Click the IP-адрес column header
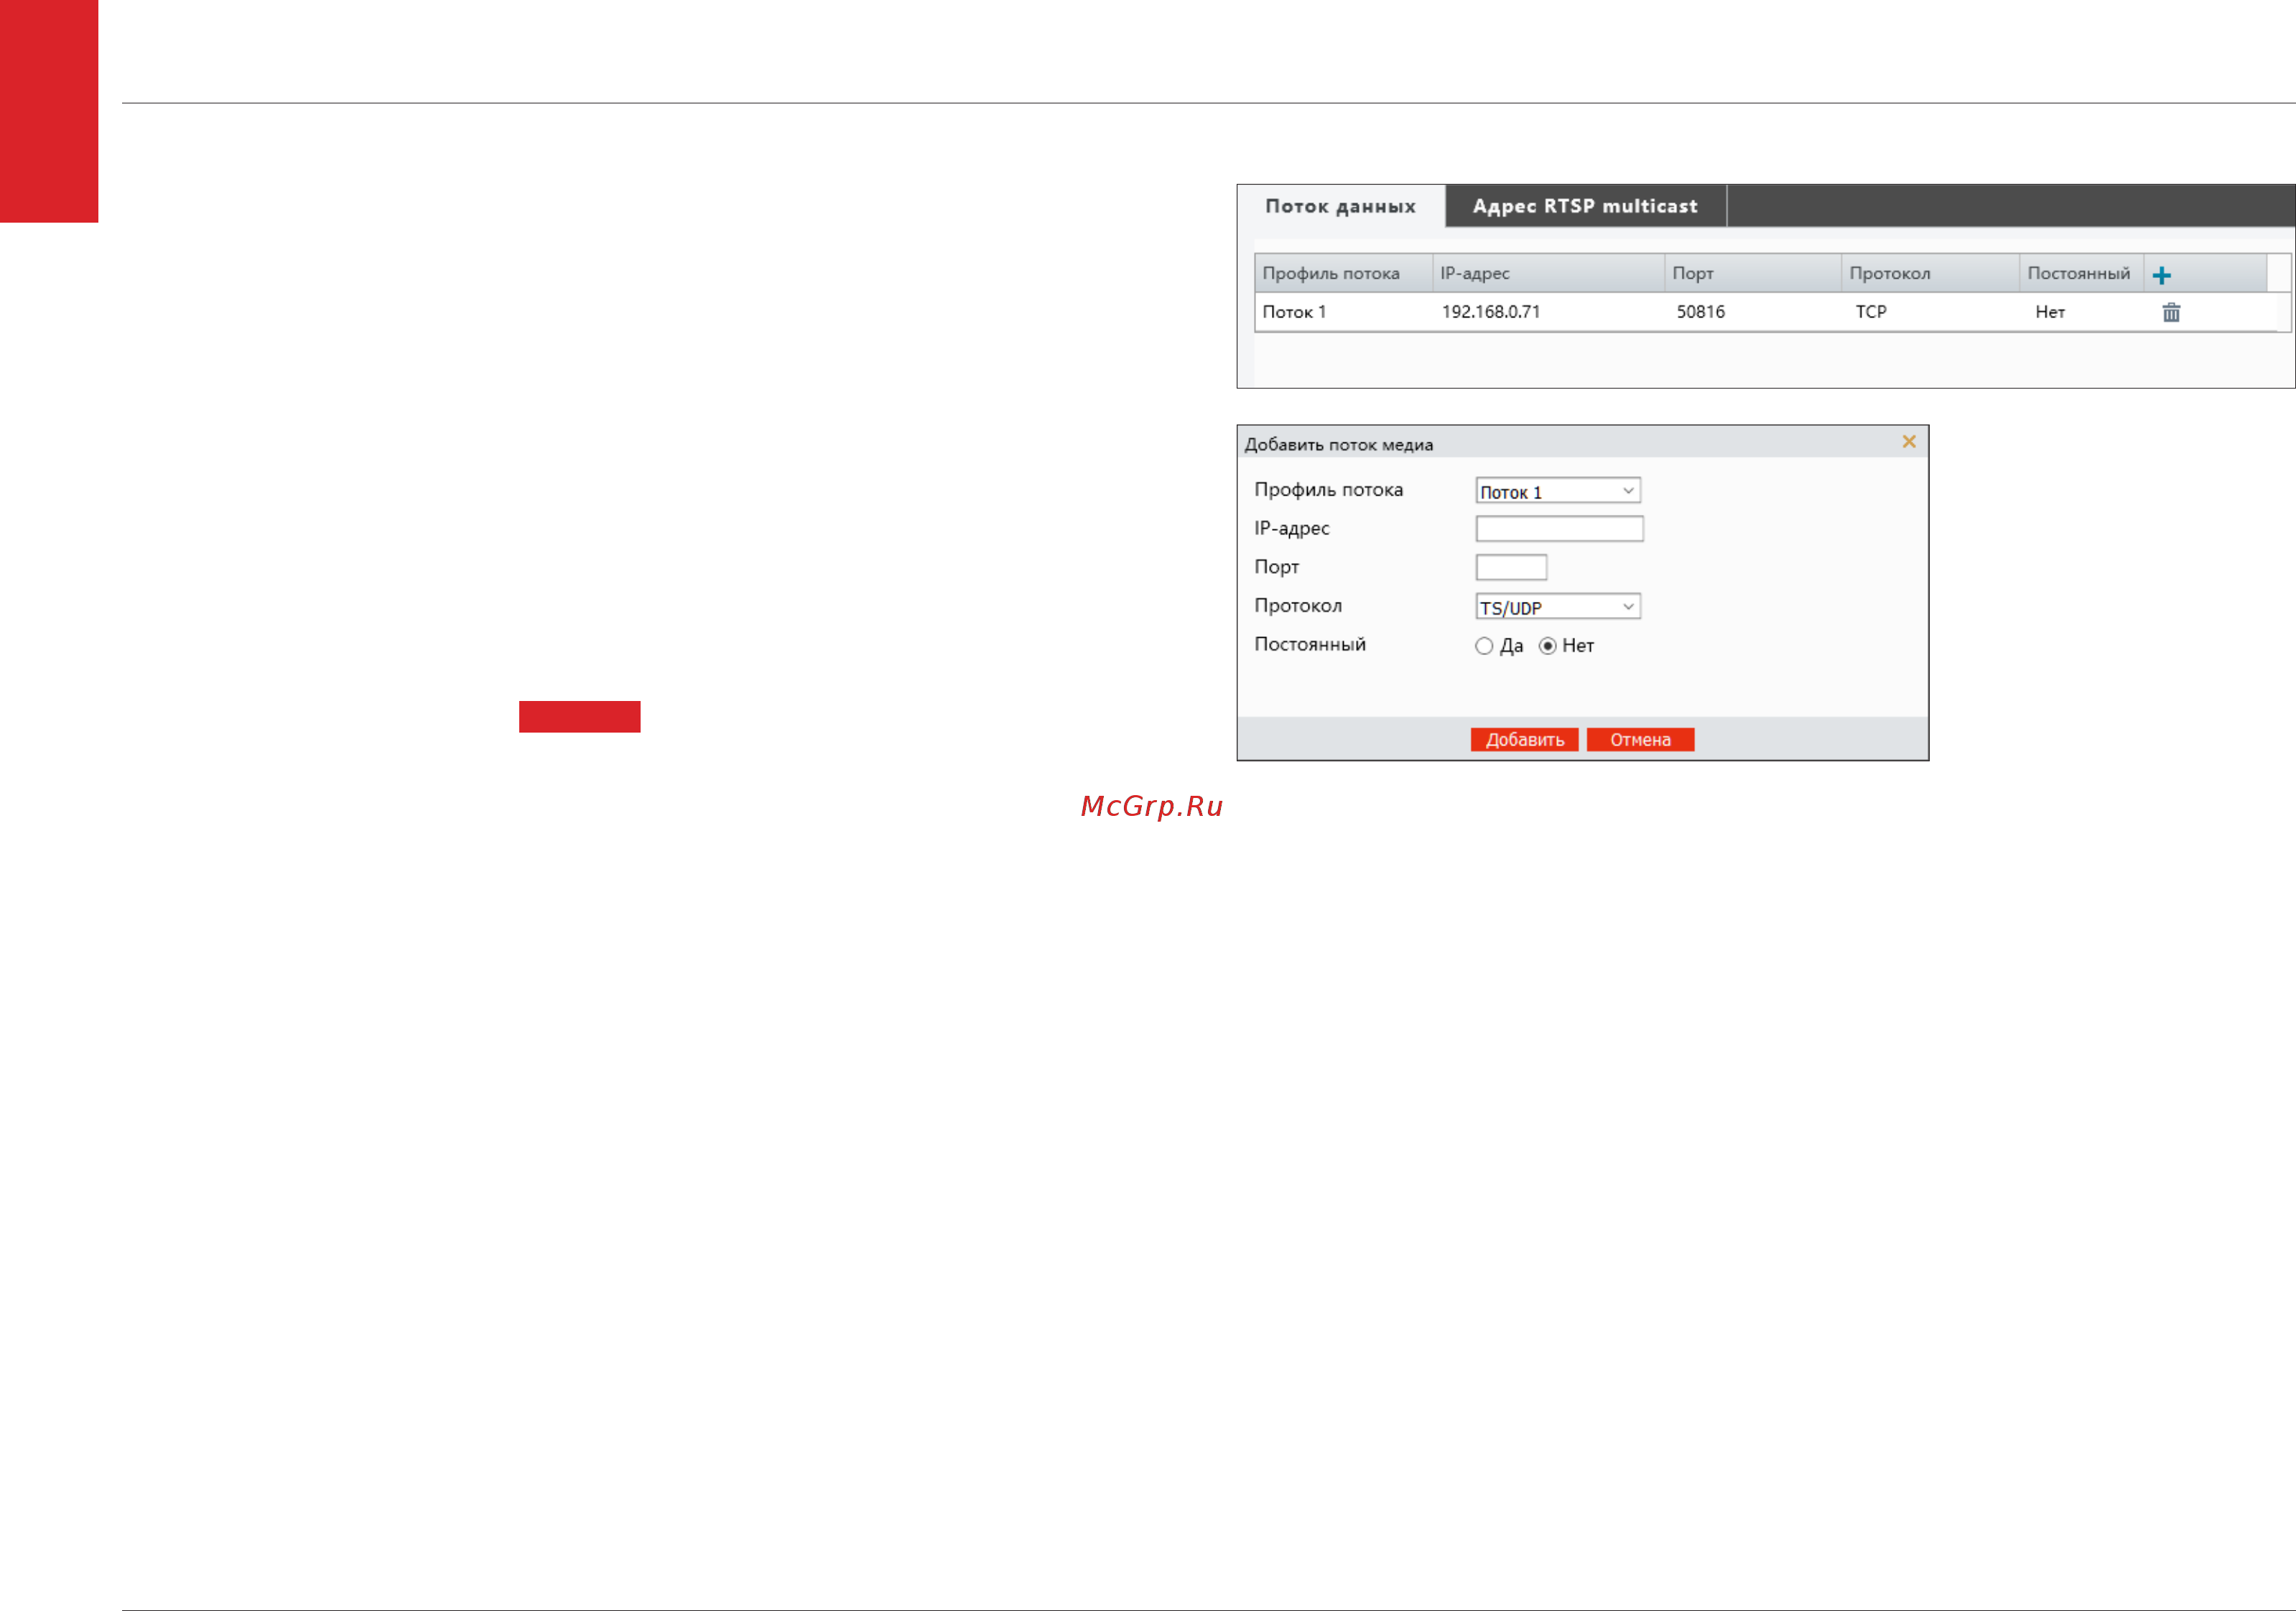Image resolution: width=2296 pixels, height=1611 pixels. pyautogui.click(x=1548, y=273)
